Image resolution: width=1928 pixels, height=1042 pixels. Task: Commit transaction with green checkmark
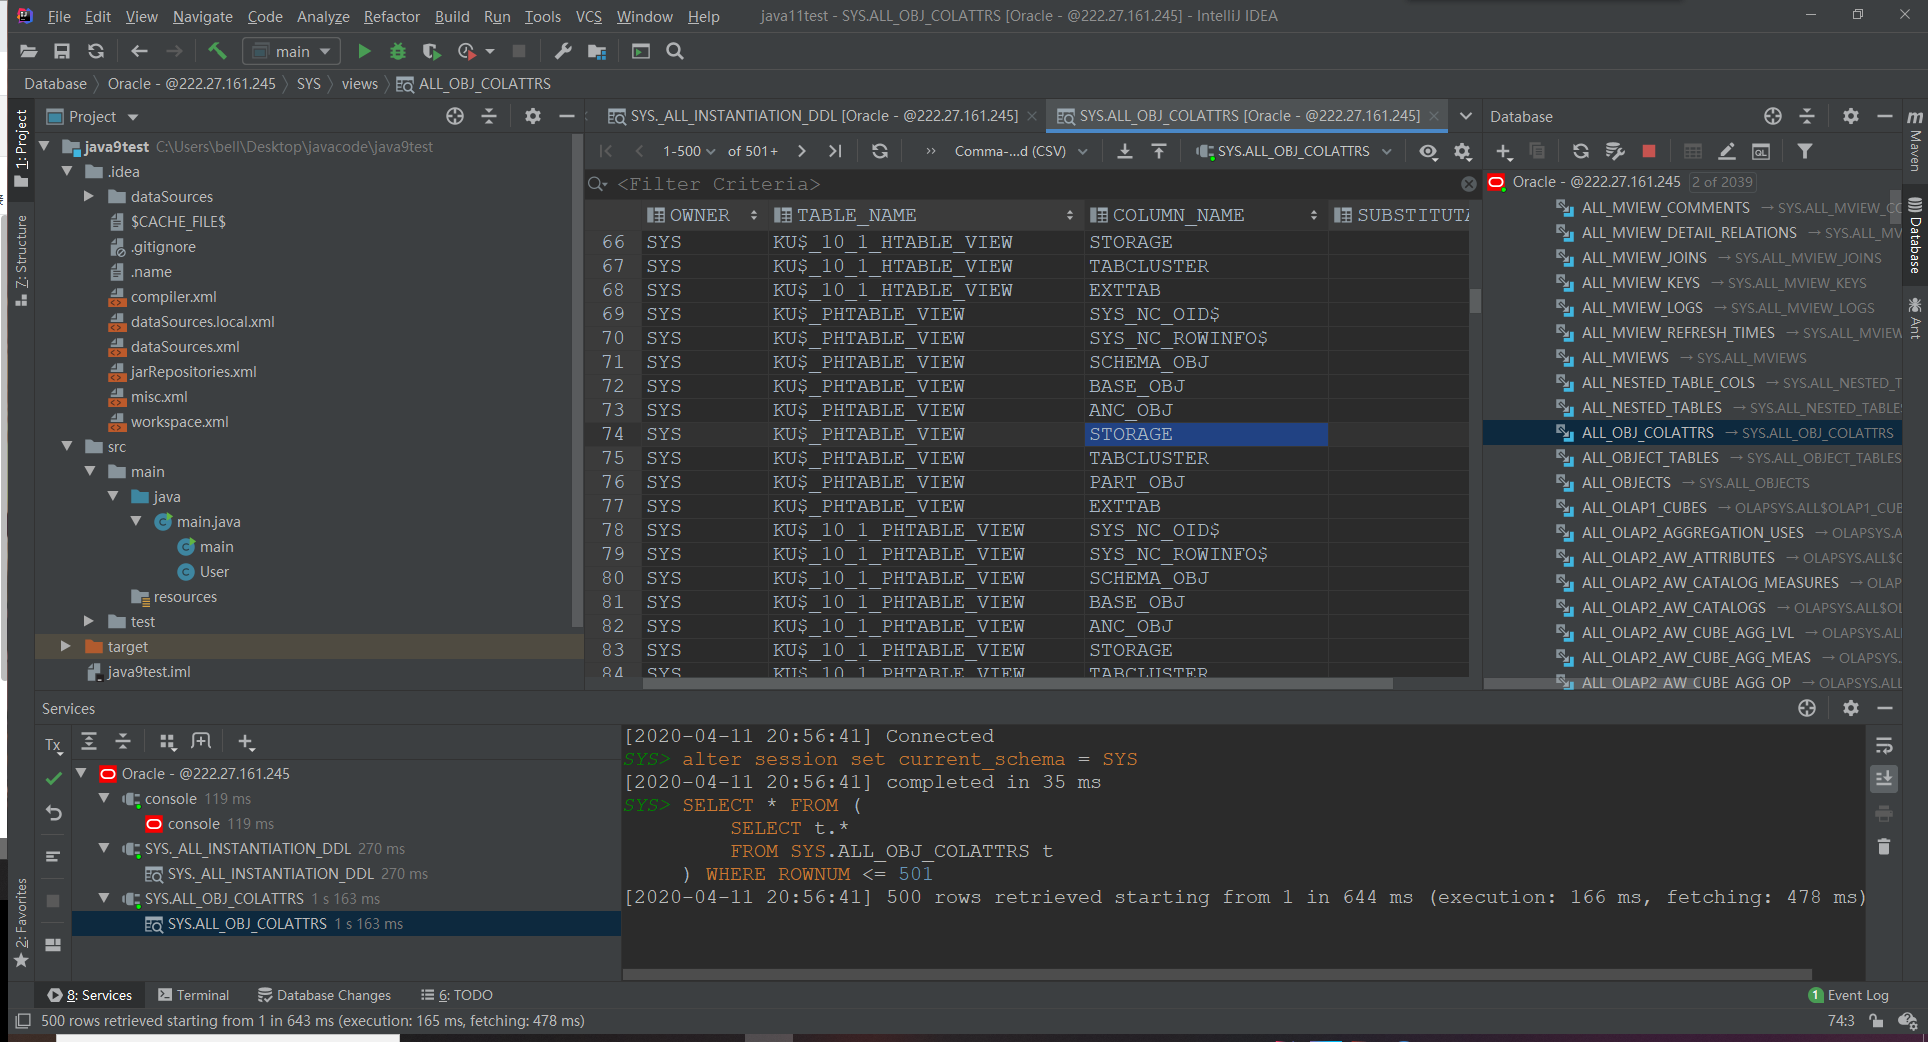[x=54, y=778]
